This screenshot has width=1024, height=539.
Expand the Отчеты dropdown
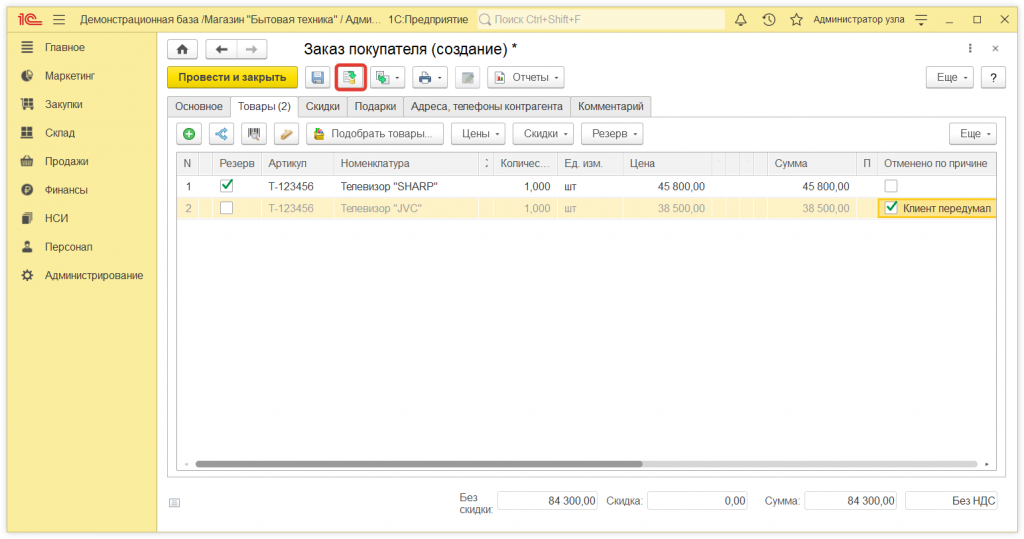[x=526, y=78]
